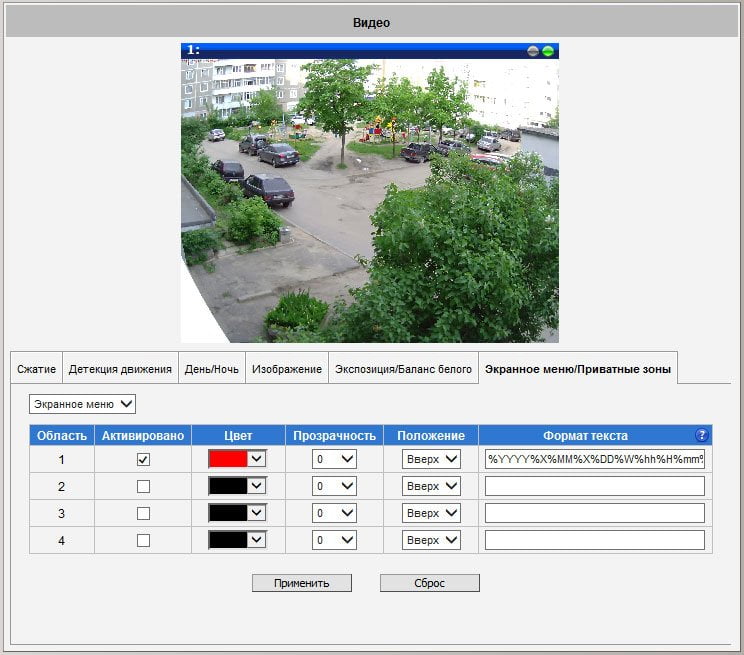Switch to the Сжатие tab
The width and height of the screenshot is (744, 655).
37,369
